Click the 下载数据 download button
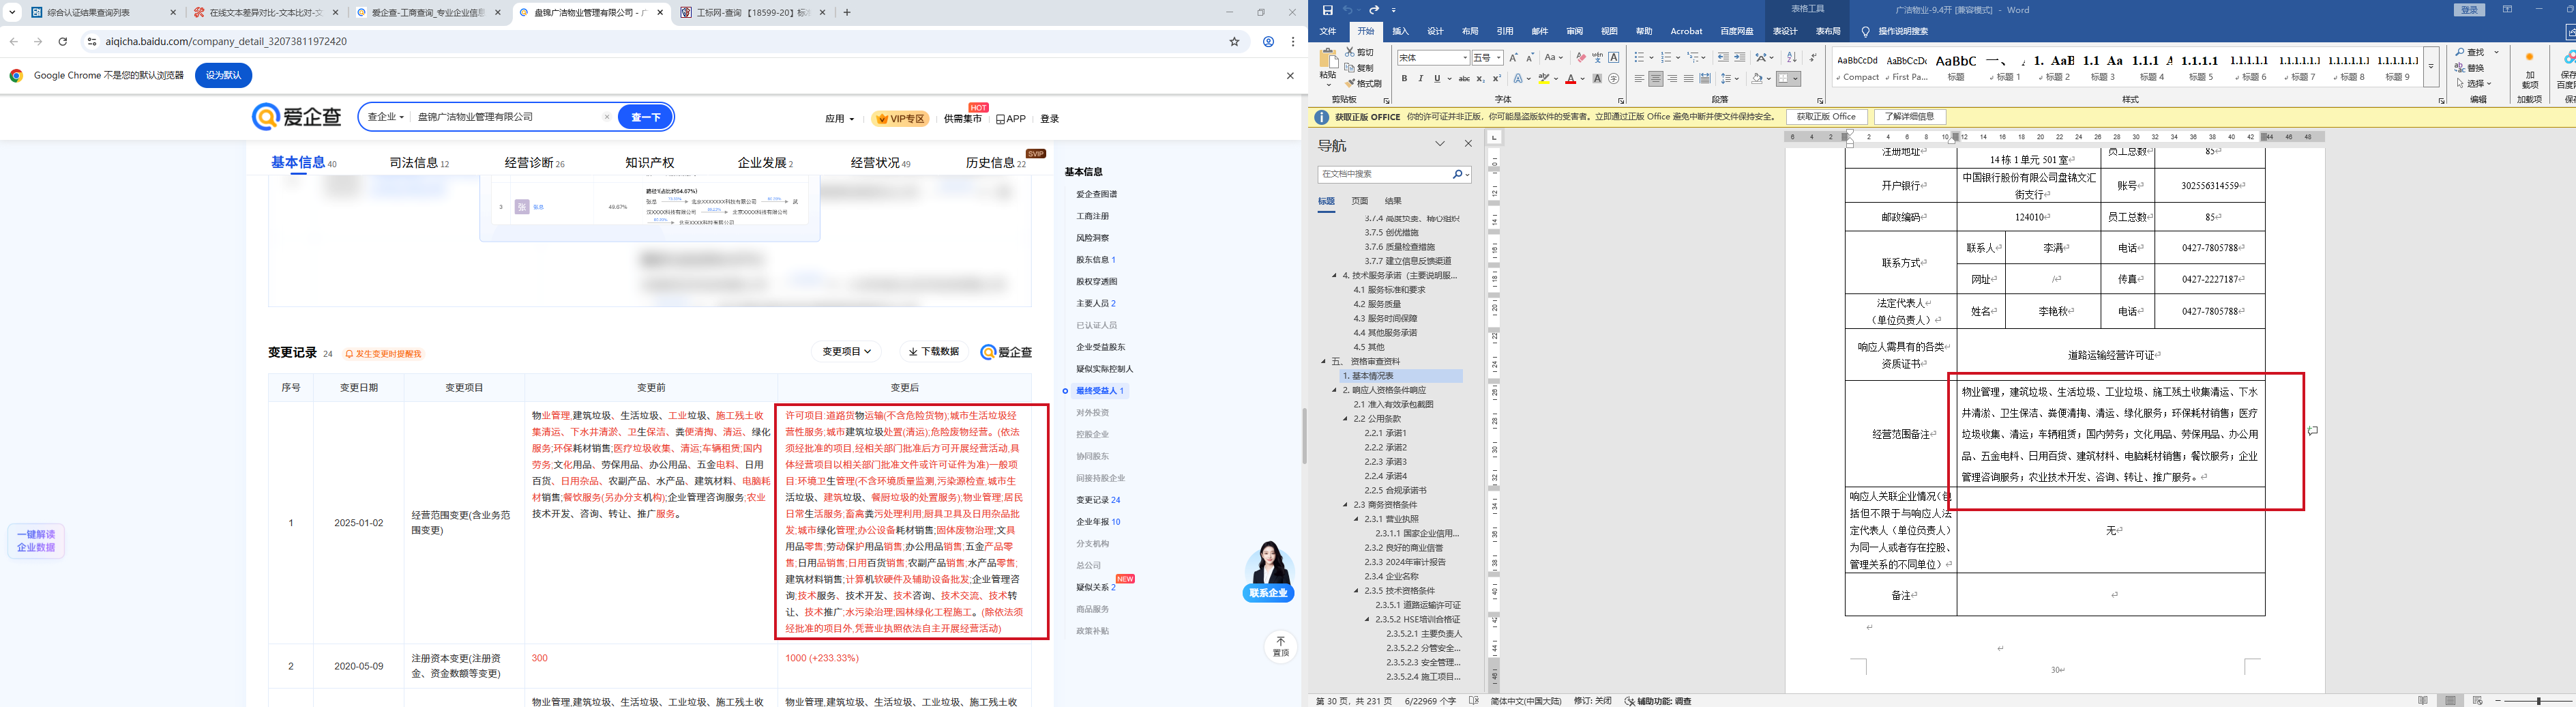 pyautogui.click(x=934, y=352)
